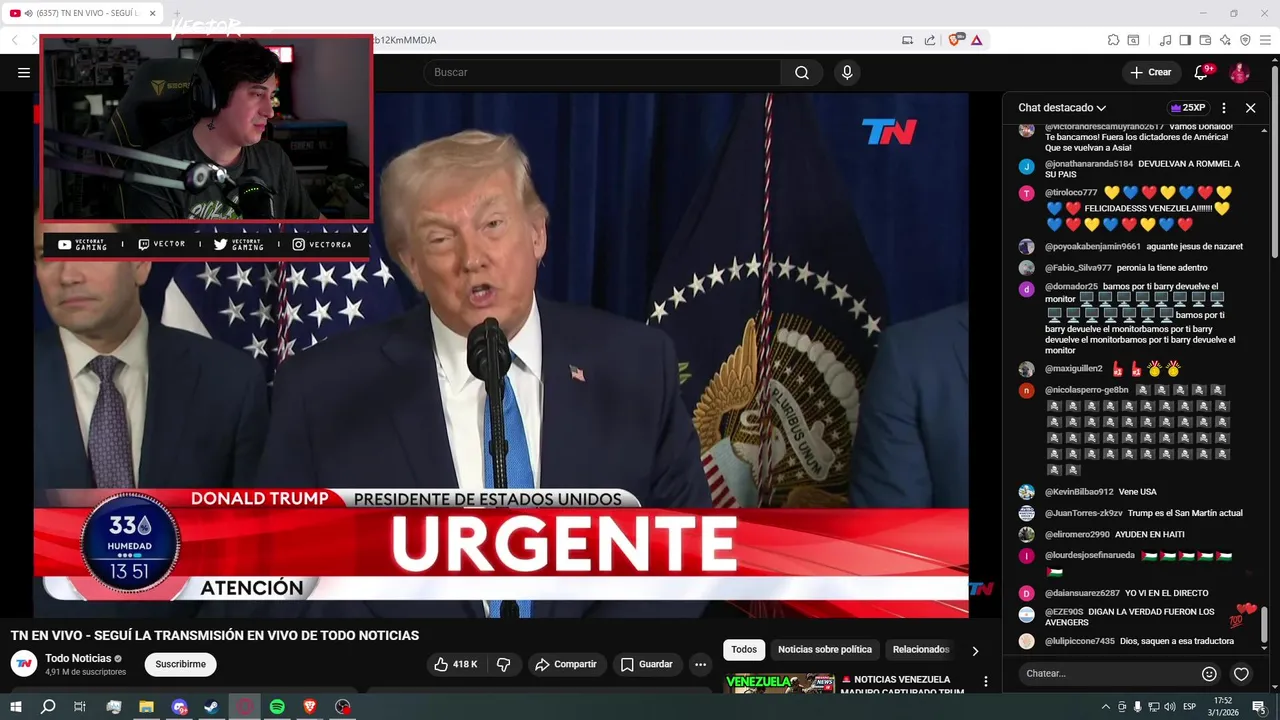Start voice search with the microphone icon
This screenshot has width=1280, height=720.
[847, 72]
